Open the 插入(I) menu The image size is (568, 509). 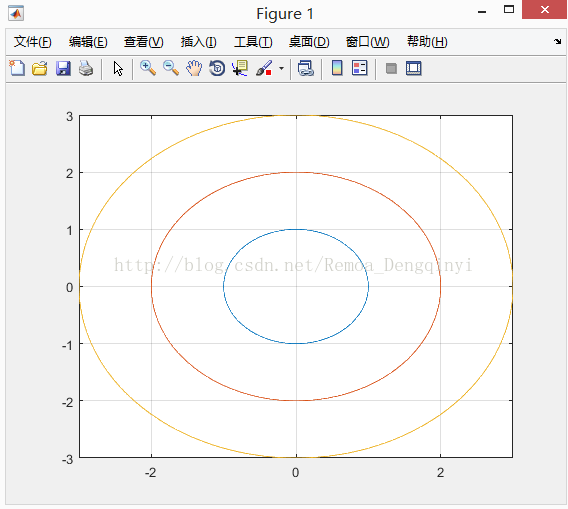pos(199,42)
